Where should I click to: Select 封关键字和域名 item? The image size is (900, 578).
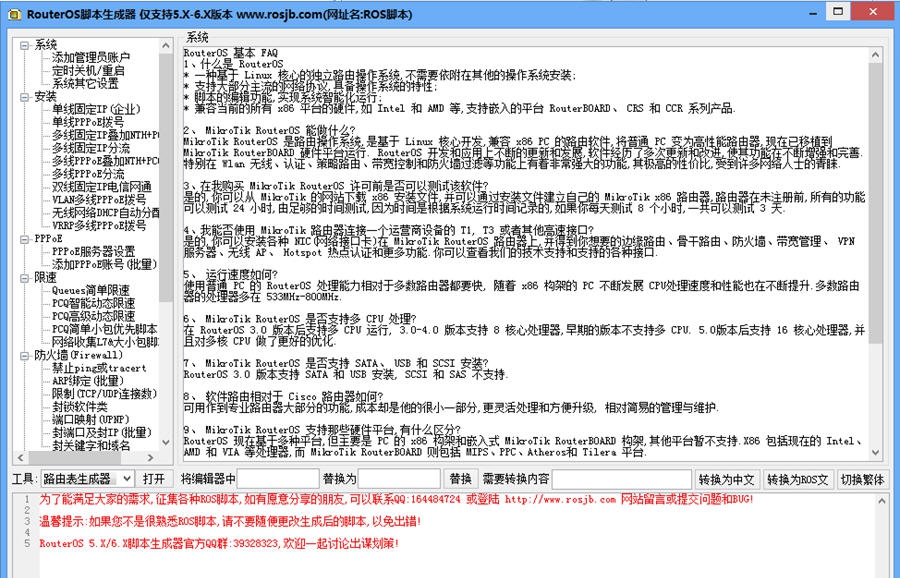coord(91,445)
